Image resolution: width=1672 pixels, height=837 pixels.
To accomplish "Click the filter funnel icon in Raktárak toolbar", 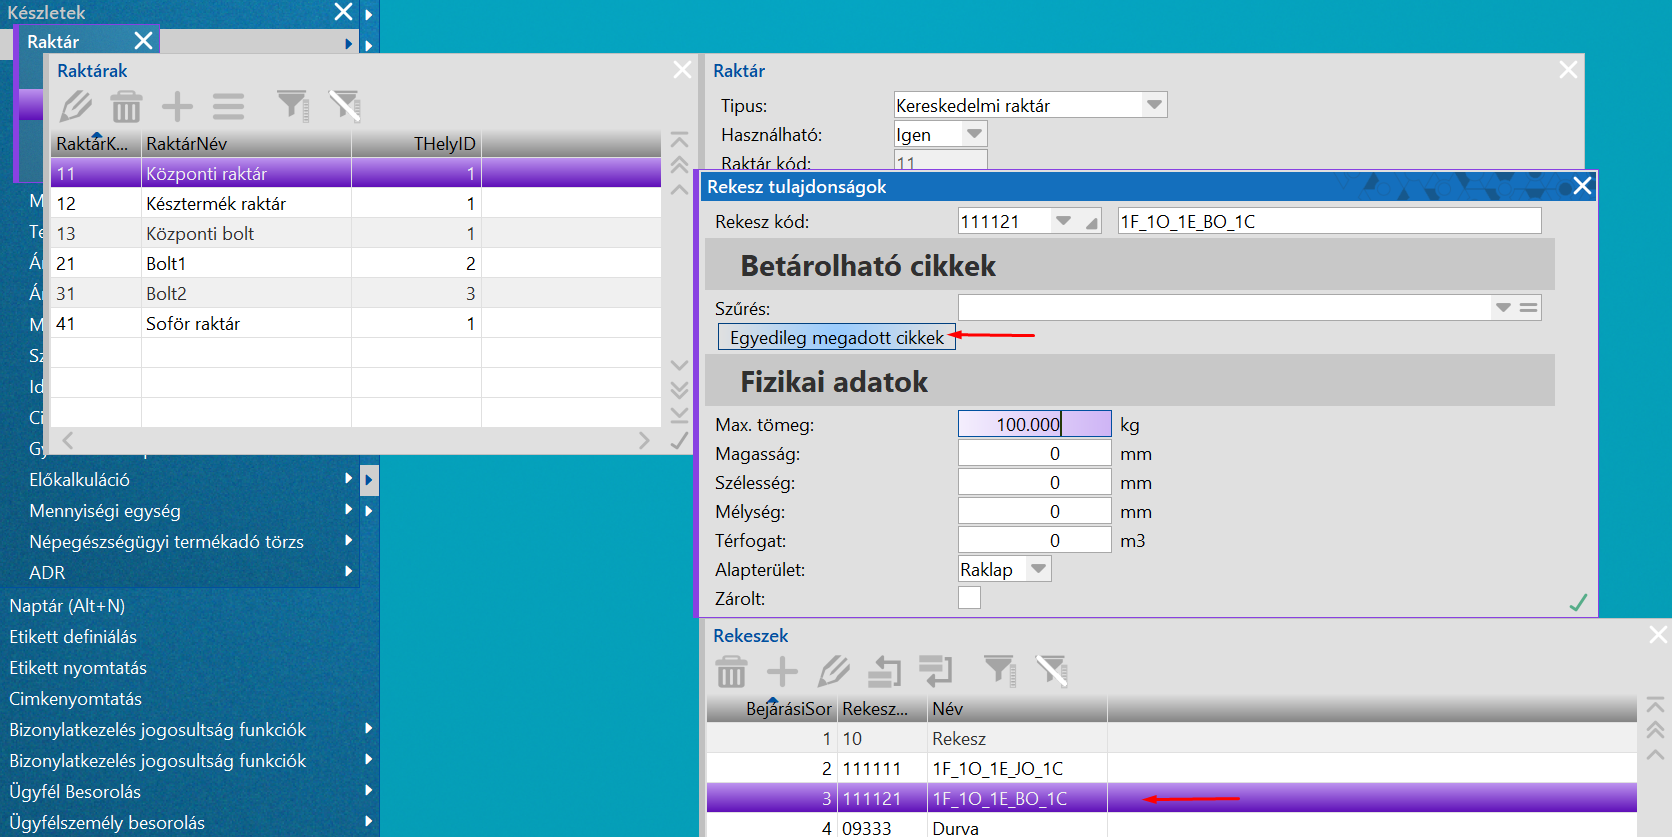I will (293, 105).
